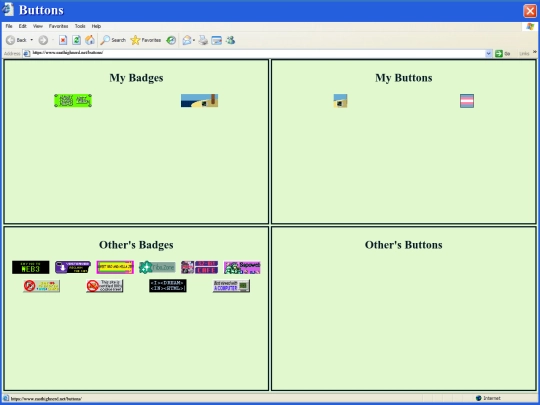Click the green badge in My Badges
Screen dimensions: 540x405
click(x=73, y=101)
